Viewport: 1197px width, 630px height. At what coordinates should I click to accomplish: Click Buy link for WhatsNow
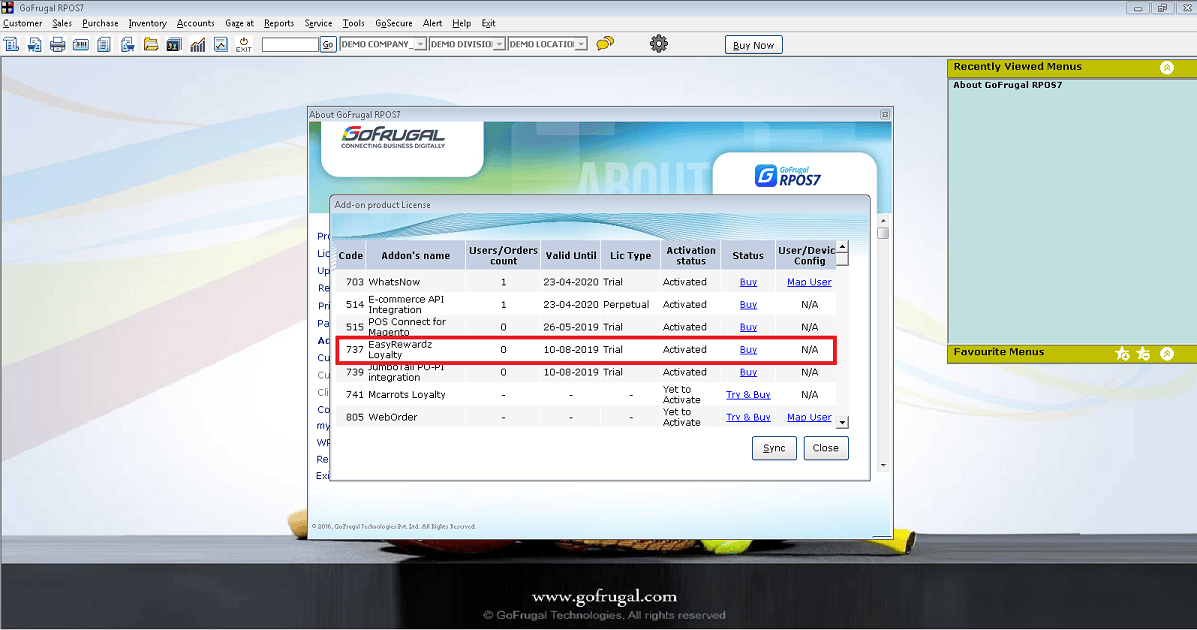pyautogui.click(x=748, y=282)
